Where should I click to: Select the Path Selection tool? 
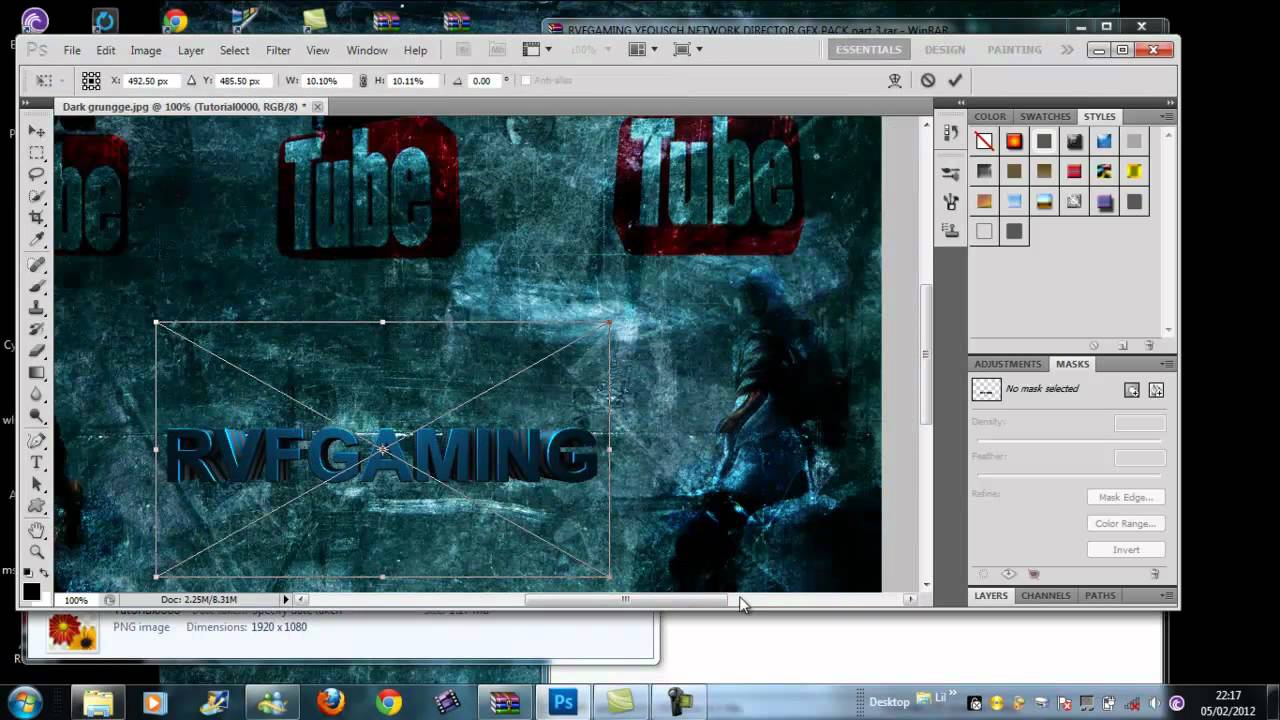[x=37, y=484]
